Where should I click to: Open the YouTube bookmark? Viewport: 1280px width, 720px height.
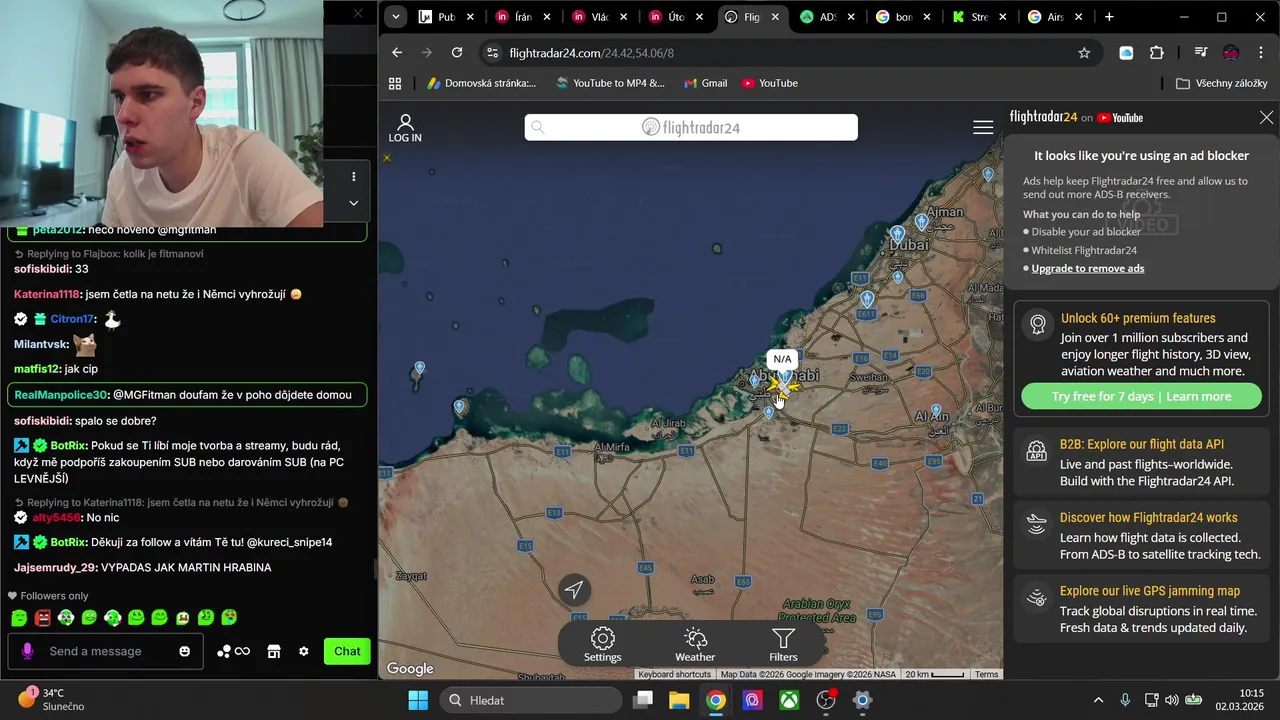pyautogui.click(x=769, y=83)
